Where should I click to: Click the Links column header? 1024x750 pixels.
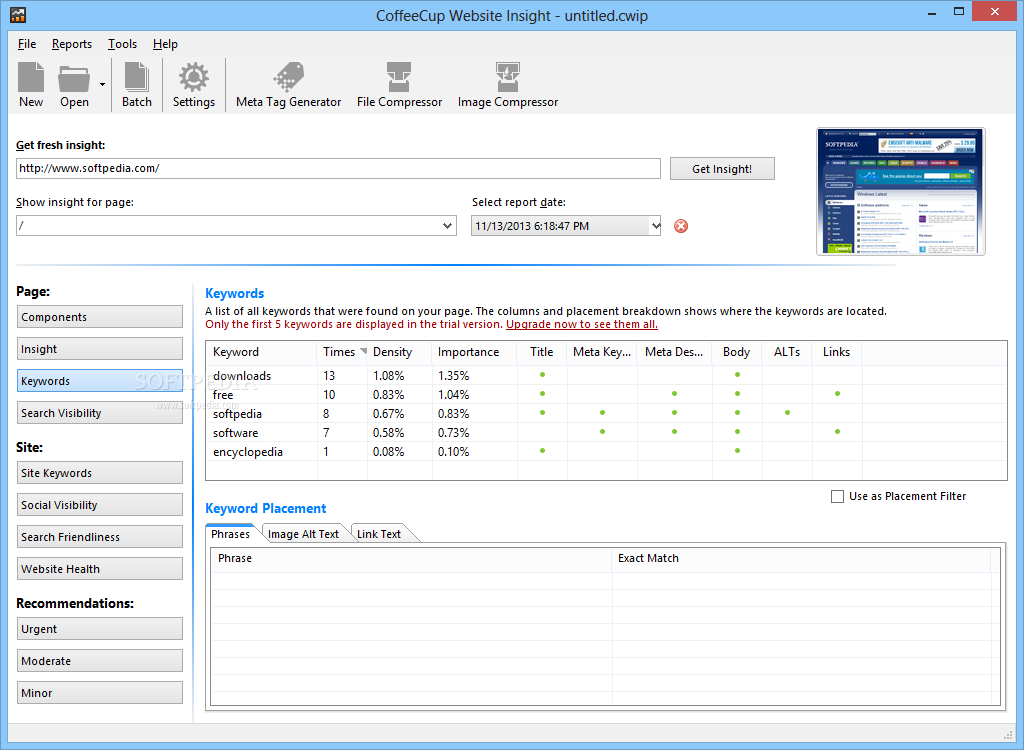pos(837,352)
